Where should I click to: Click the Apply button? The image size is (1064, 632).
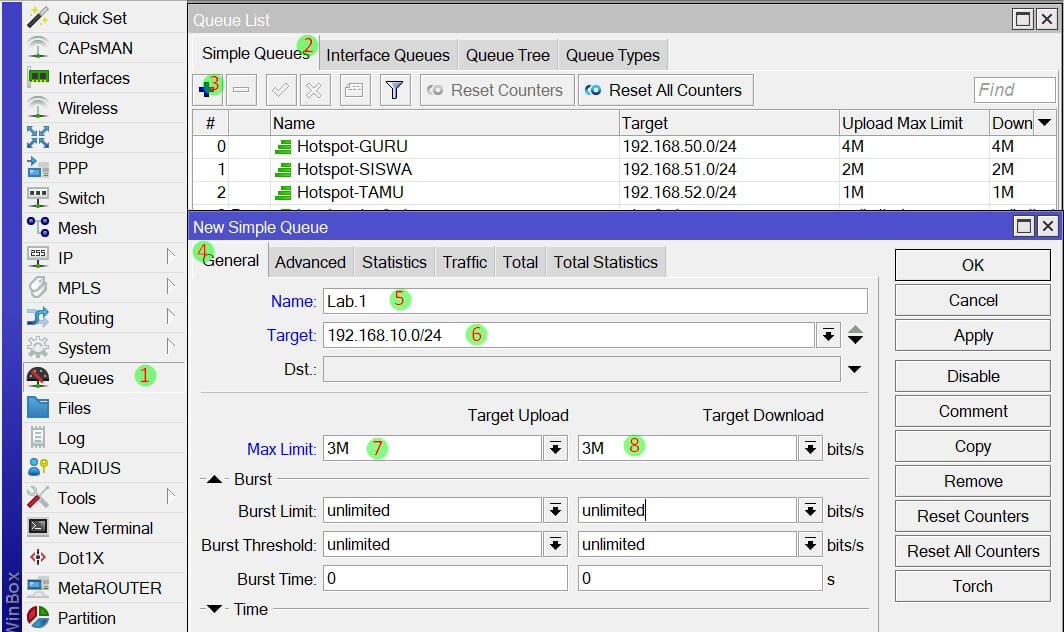click(x=972, y=336)
